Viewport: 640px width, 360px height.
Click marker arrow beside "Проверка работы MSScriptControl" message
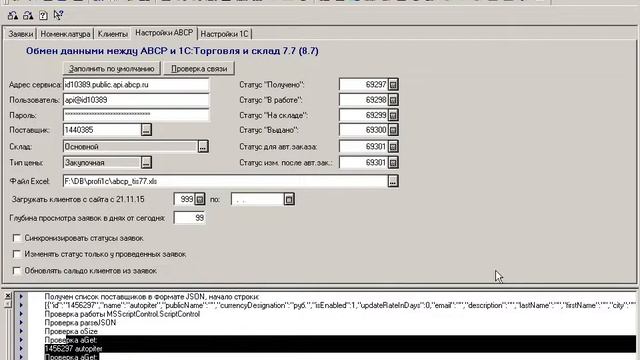point(21,314)
